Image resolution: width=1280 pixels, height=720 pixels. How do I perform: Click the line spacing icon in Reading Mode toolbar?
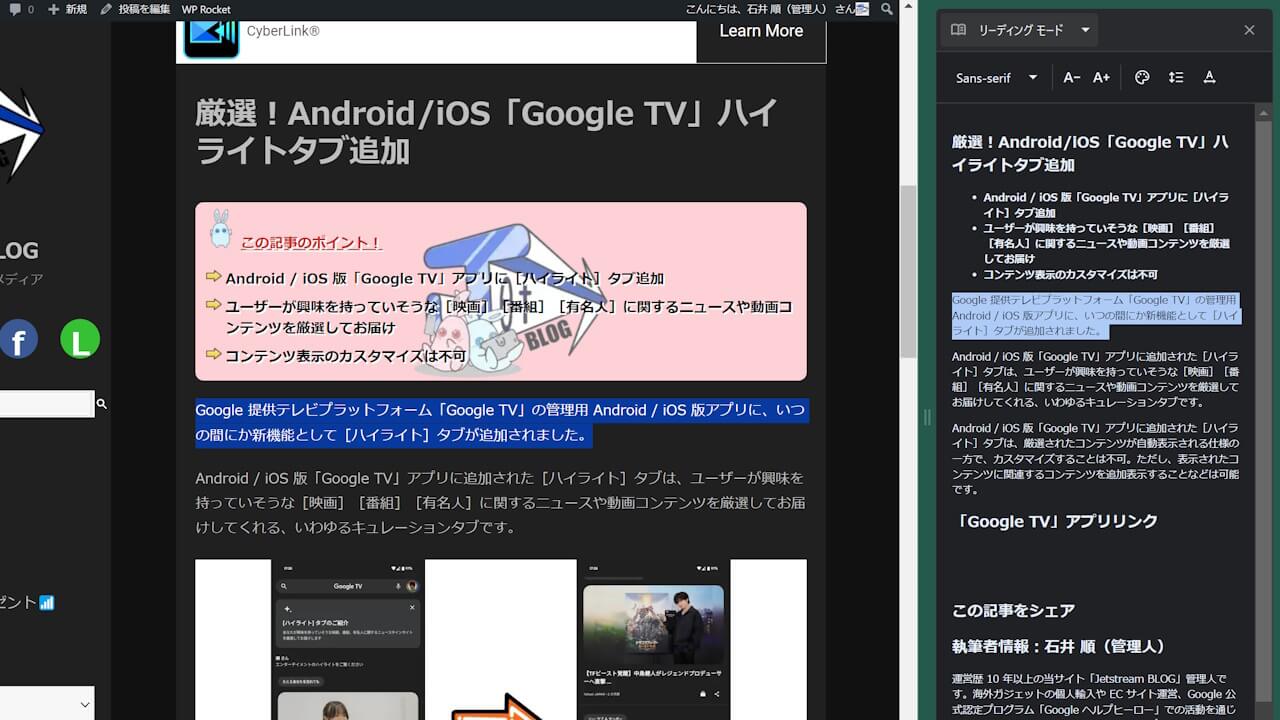click(x=1176, y=77)
